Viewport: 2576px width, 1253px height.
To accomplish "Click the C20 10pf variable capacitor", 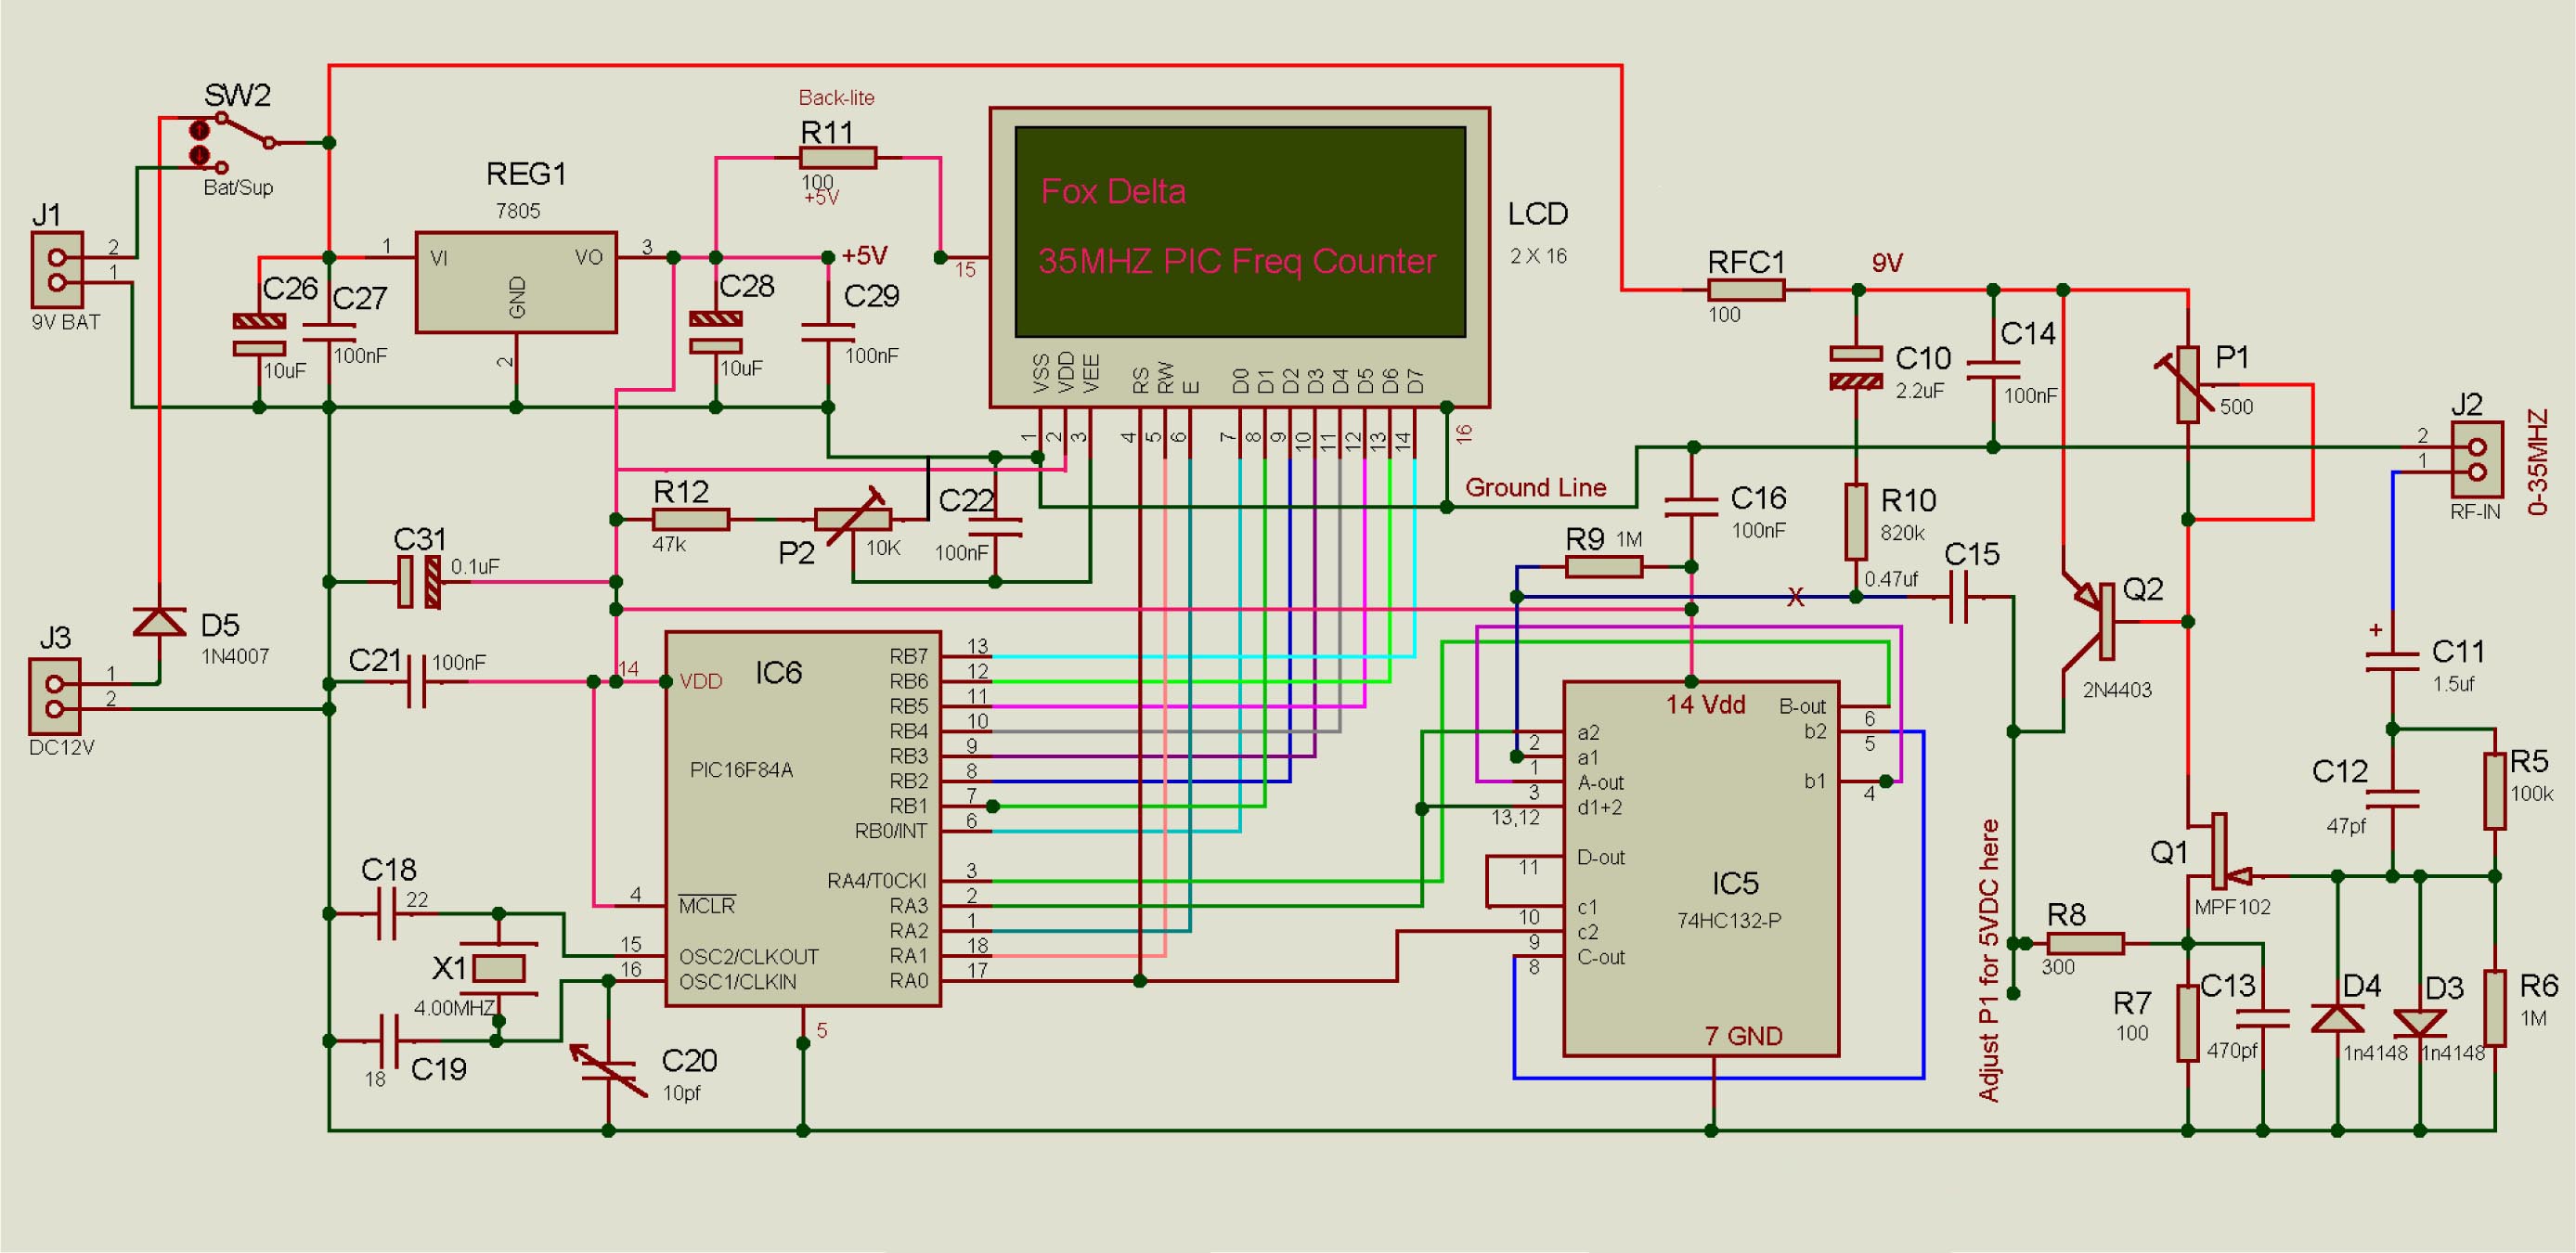I will click(608, 1070).
